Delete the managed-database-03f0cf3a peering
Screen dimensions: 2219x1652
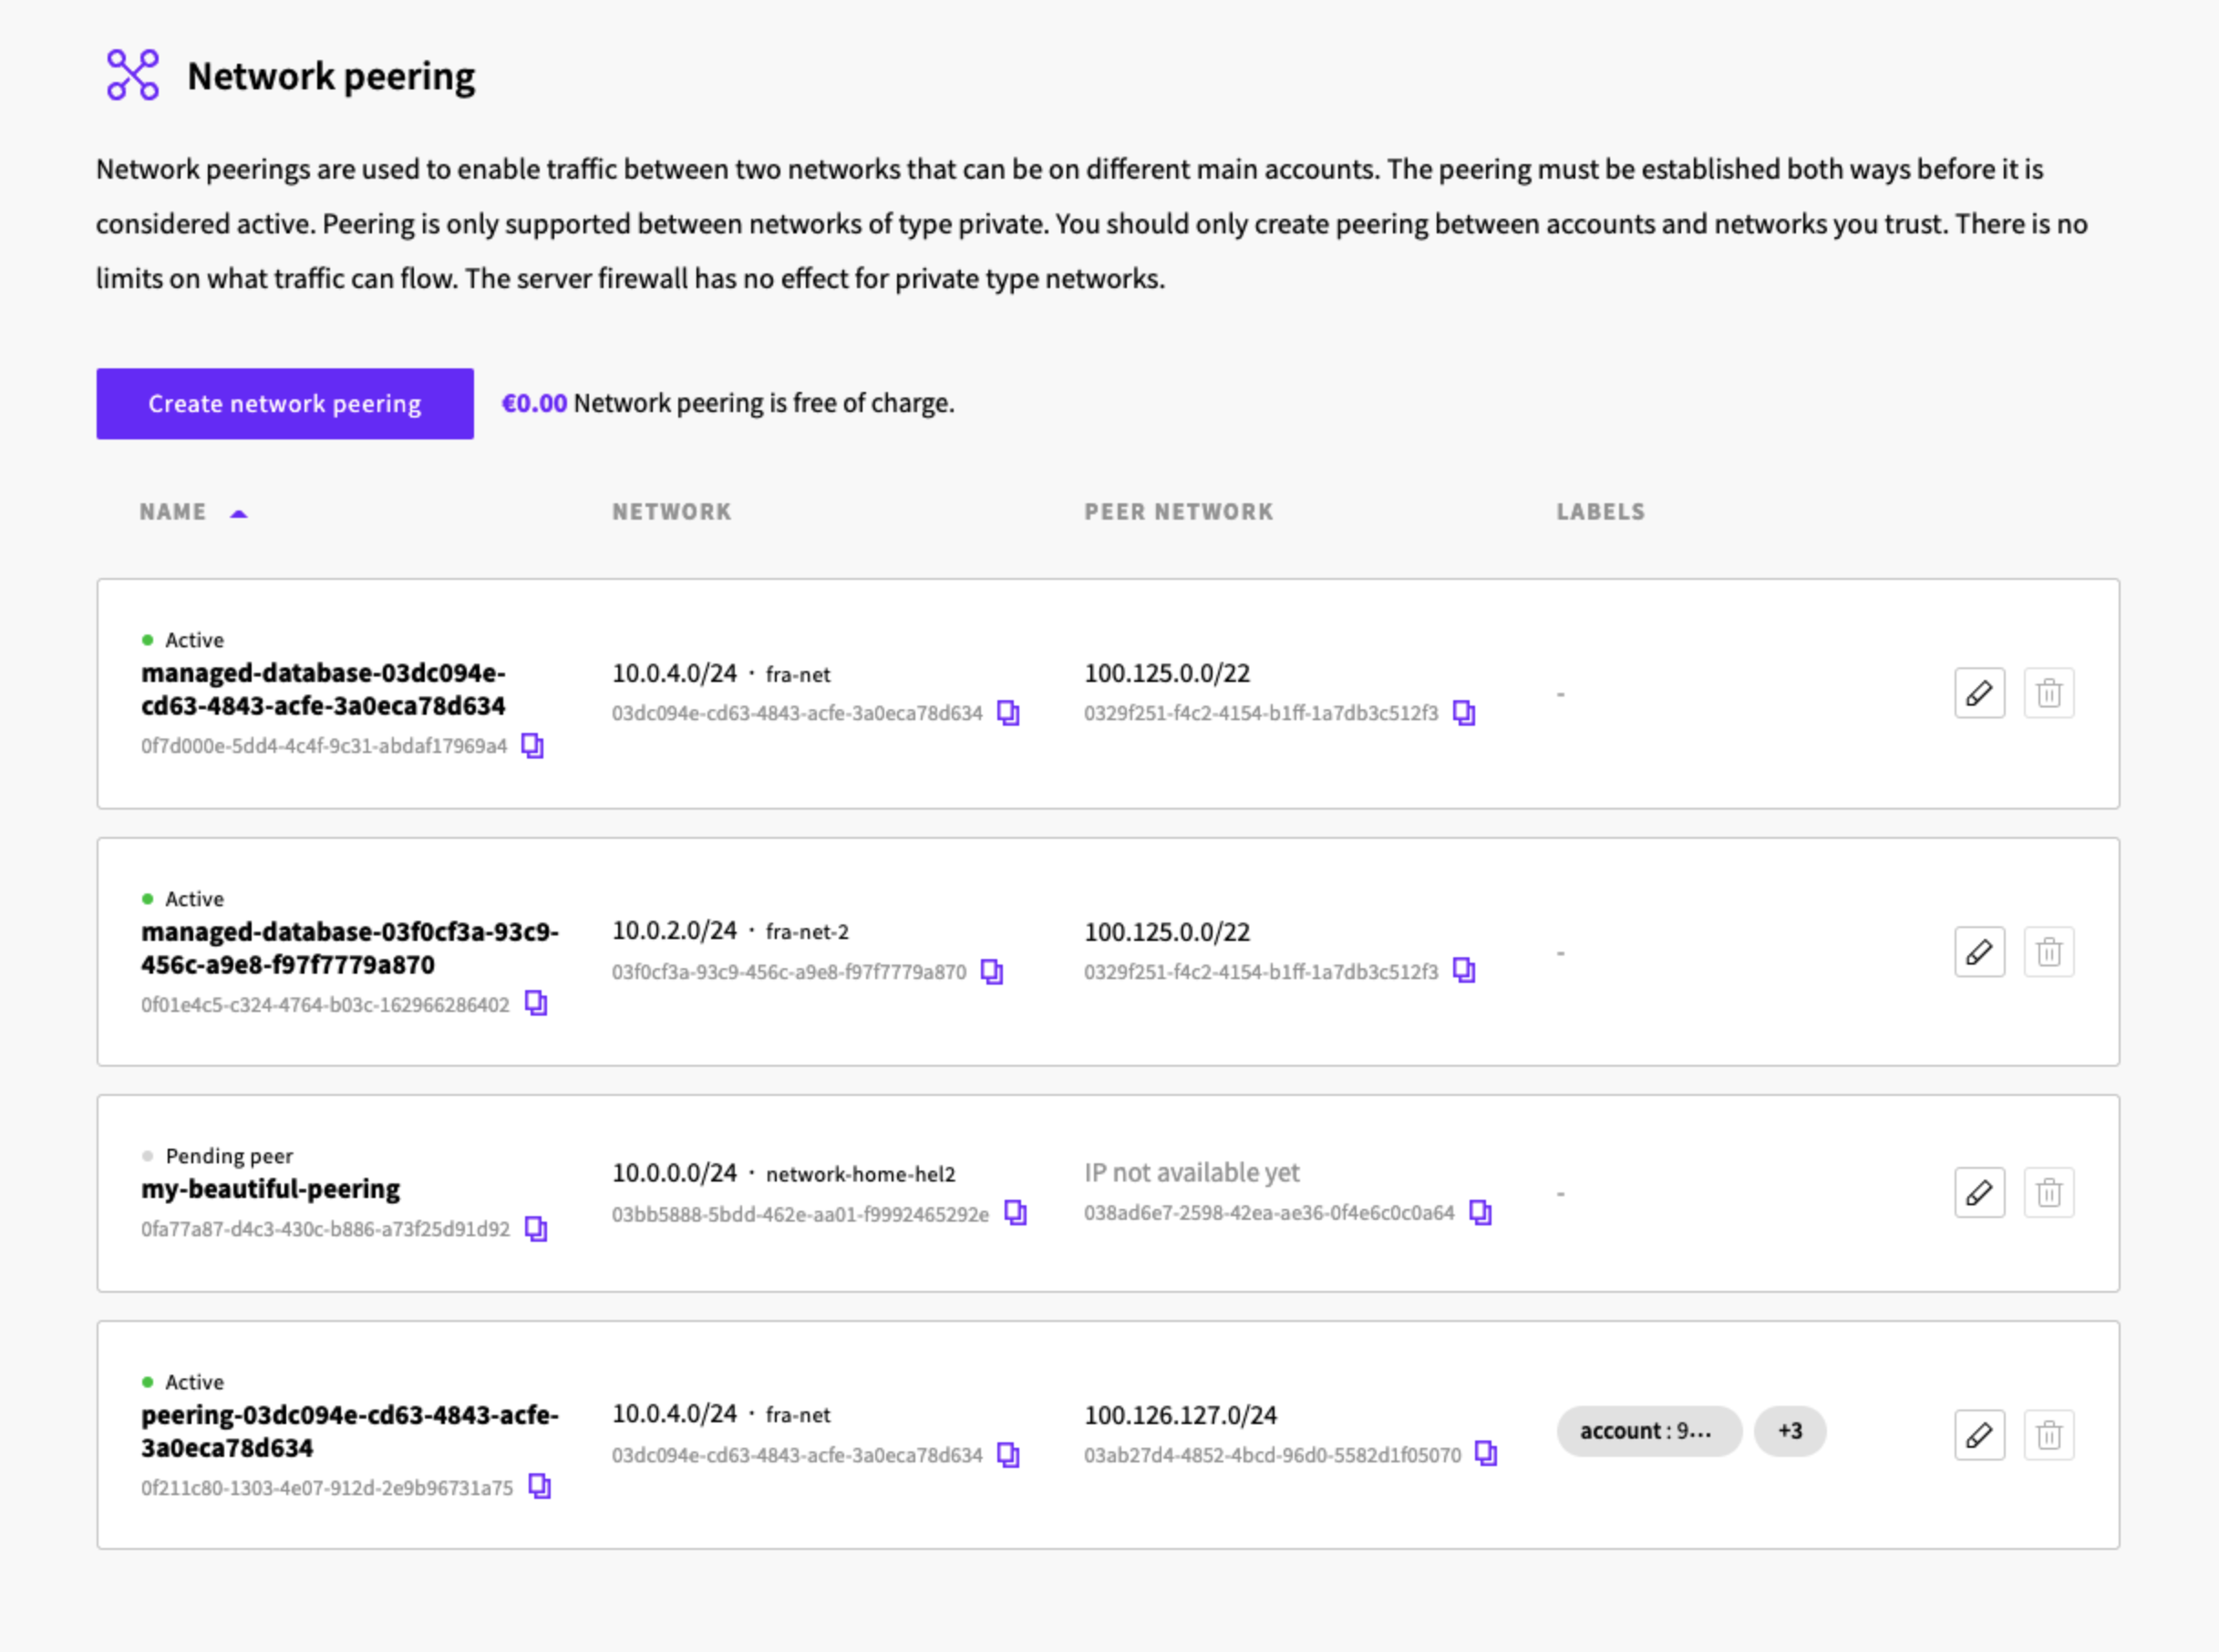point(2049,952)
